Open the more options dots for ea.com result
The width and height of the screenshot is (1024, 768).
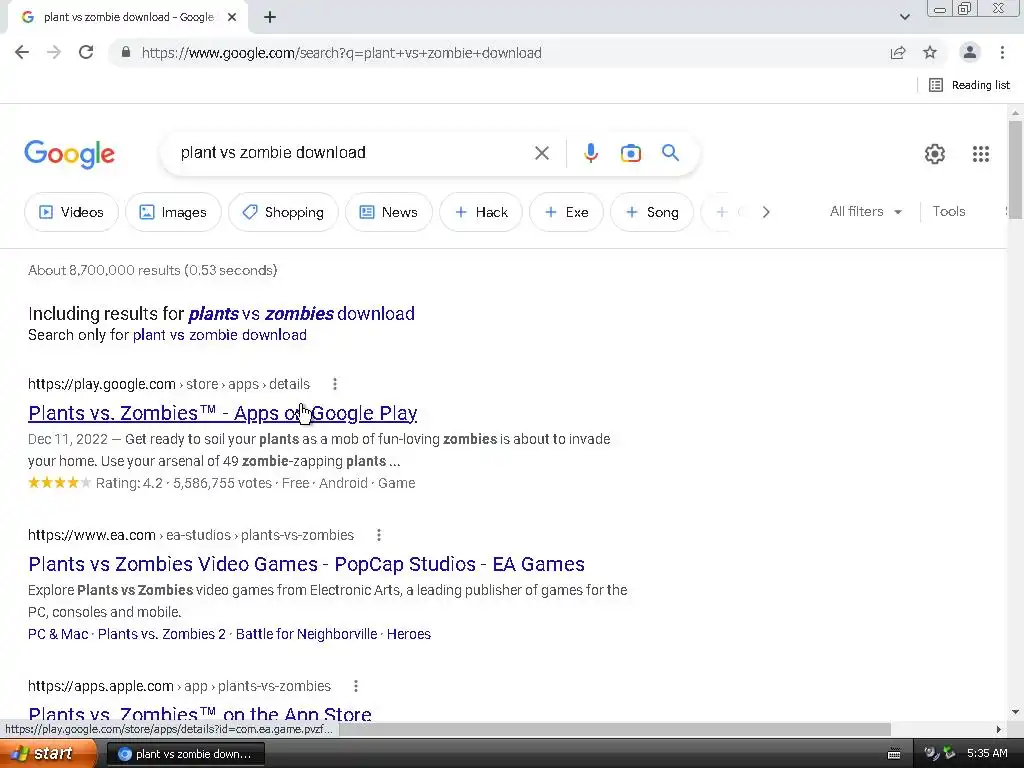click(x=379, y=536)
